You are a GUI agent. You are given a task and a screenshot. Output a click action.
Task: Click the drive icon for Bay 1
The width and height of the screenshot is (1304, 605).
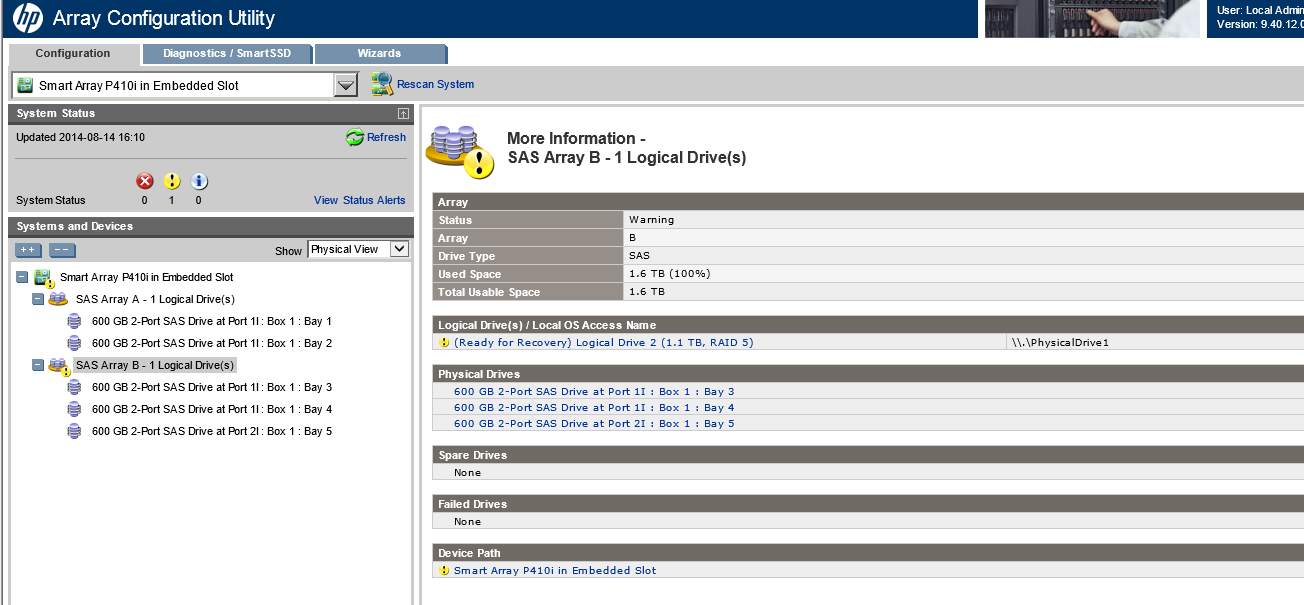click(74, 321)
